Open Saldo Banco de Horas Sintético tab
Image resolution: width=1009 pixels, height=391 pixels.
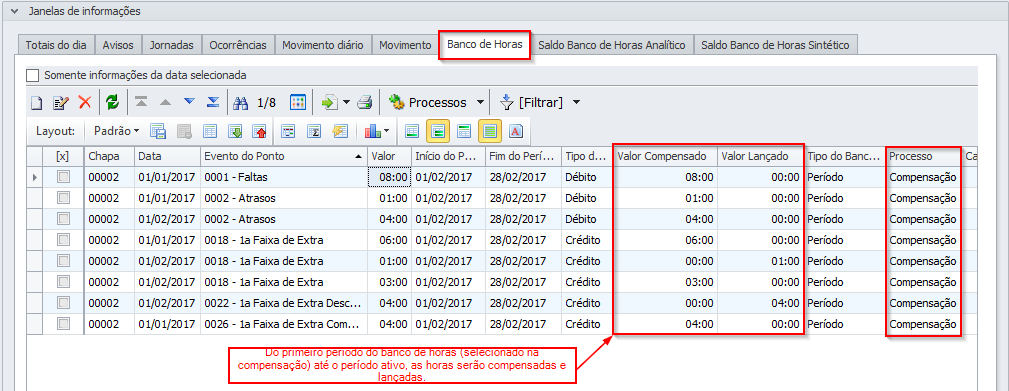775,45
